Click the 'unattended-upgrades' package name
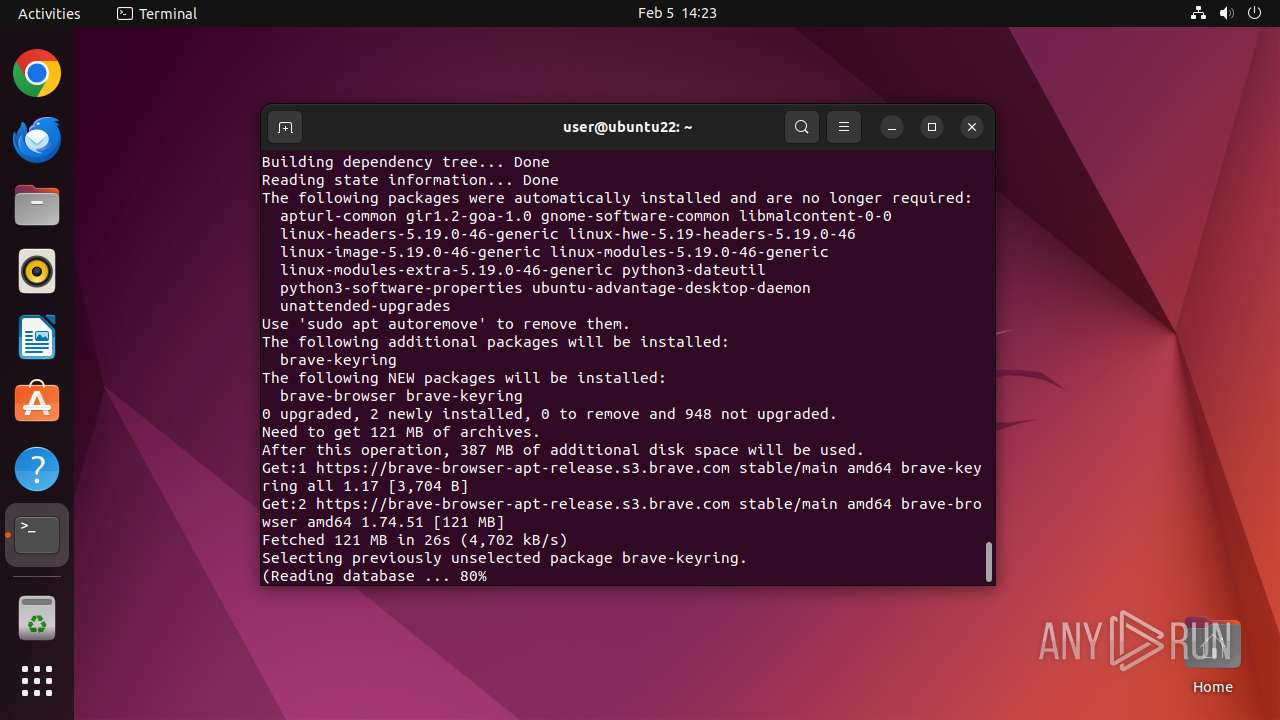The height and width of the screenshot is (720, 1280). [365, 306]
